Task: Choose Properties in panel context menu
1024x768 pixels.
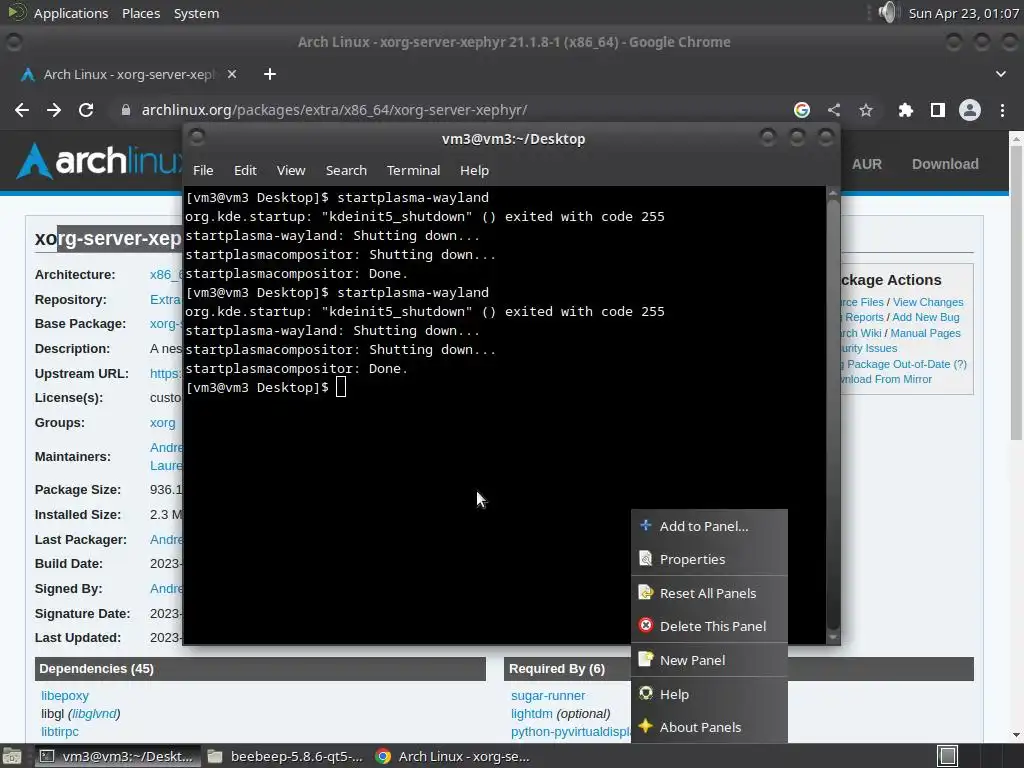Action: (709, 560)
